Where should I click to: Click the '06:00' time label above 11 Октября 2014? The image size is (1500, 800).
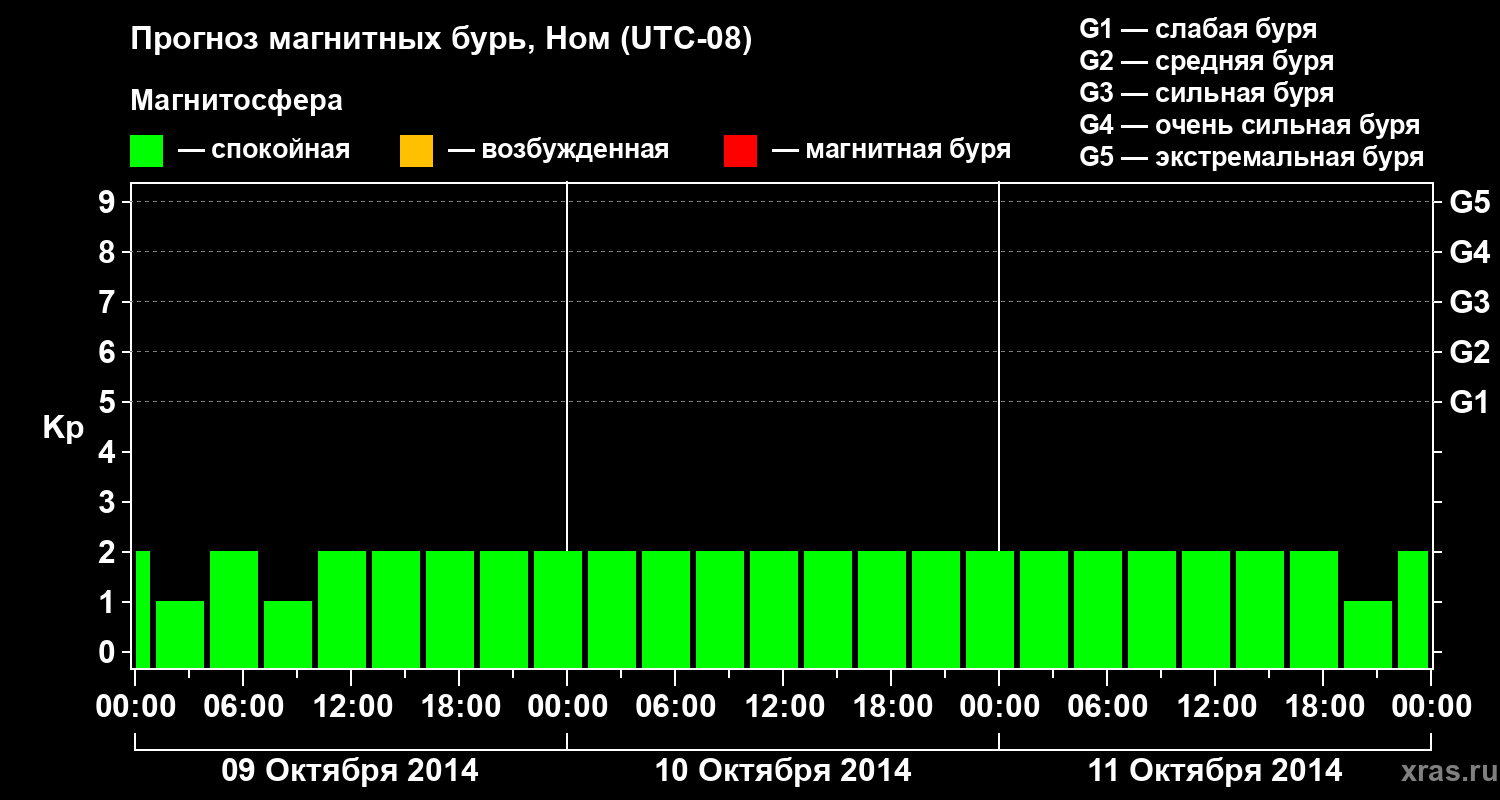click(1107, 706)
